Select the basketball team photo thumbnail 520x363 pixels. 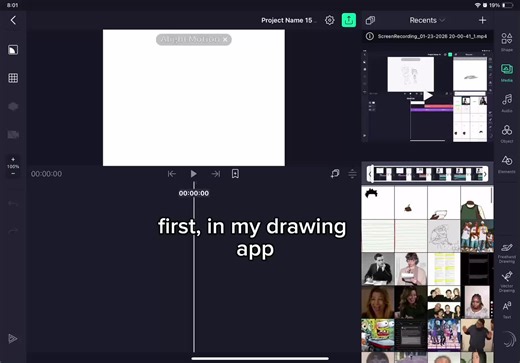click(477, 236)
